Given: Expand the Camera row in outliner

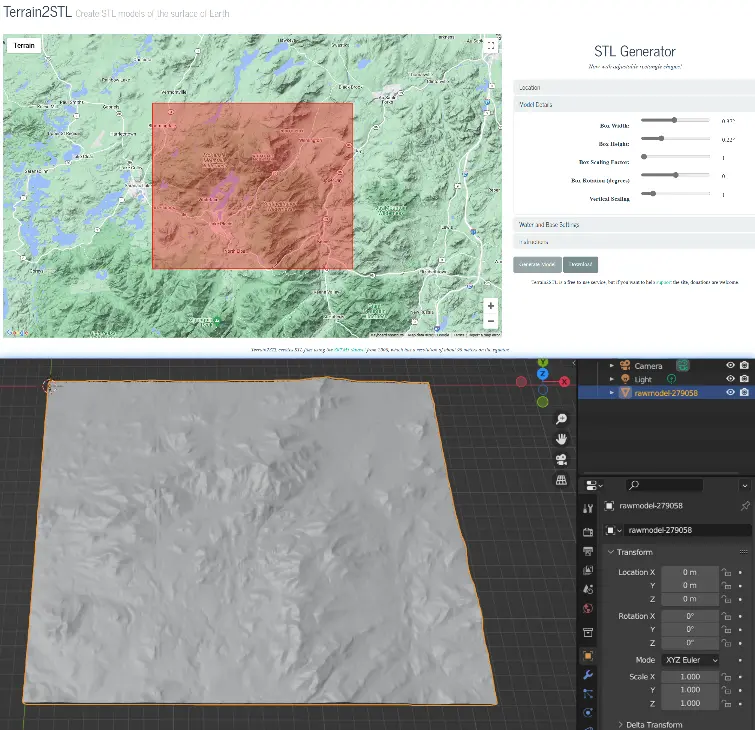Looking at the screenshot, I should (612, 365).
